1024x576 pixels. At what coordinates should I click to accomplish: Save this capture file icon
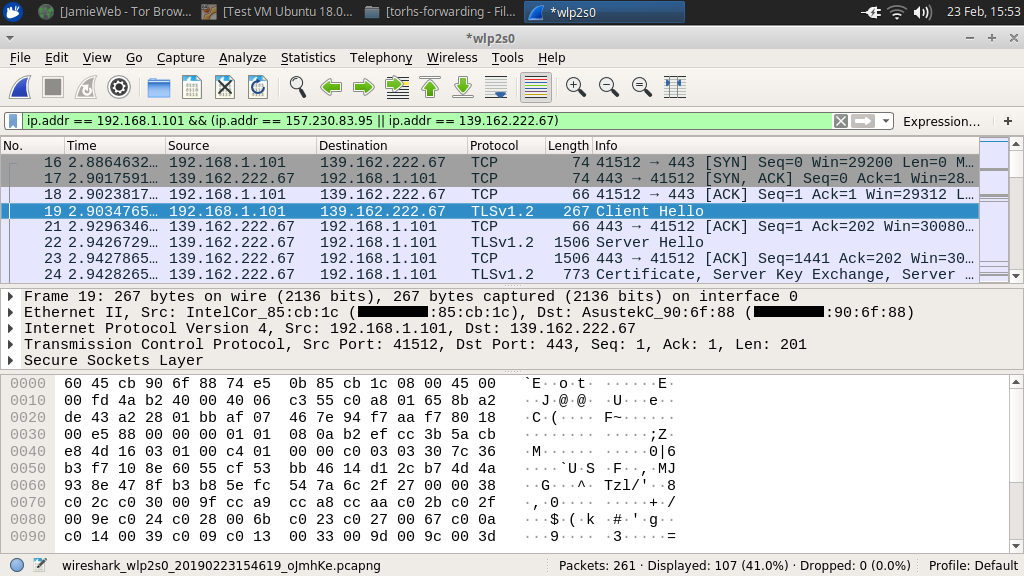191,87
